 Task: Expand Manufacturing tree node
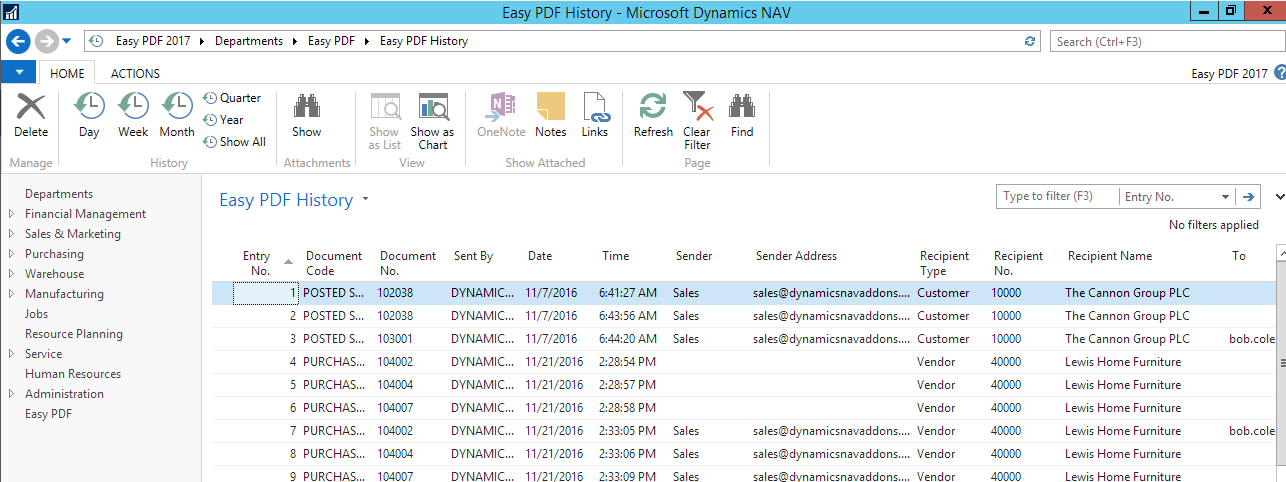point(11,294)
